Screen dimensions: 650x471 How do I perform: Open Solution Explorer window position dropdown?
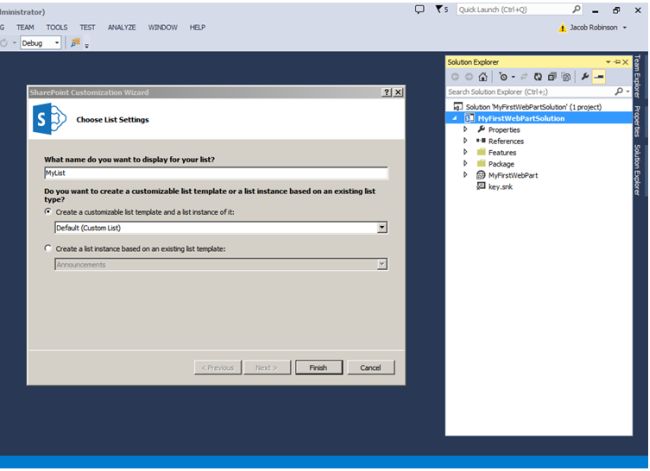(608, 62)
